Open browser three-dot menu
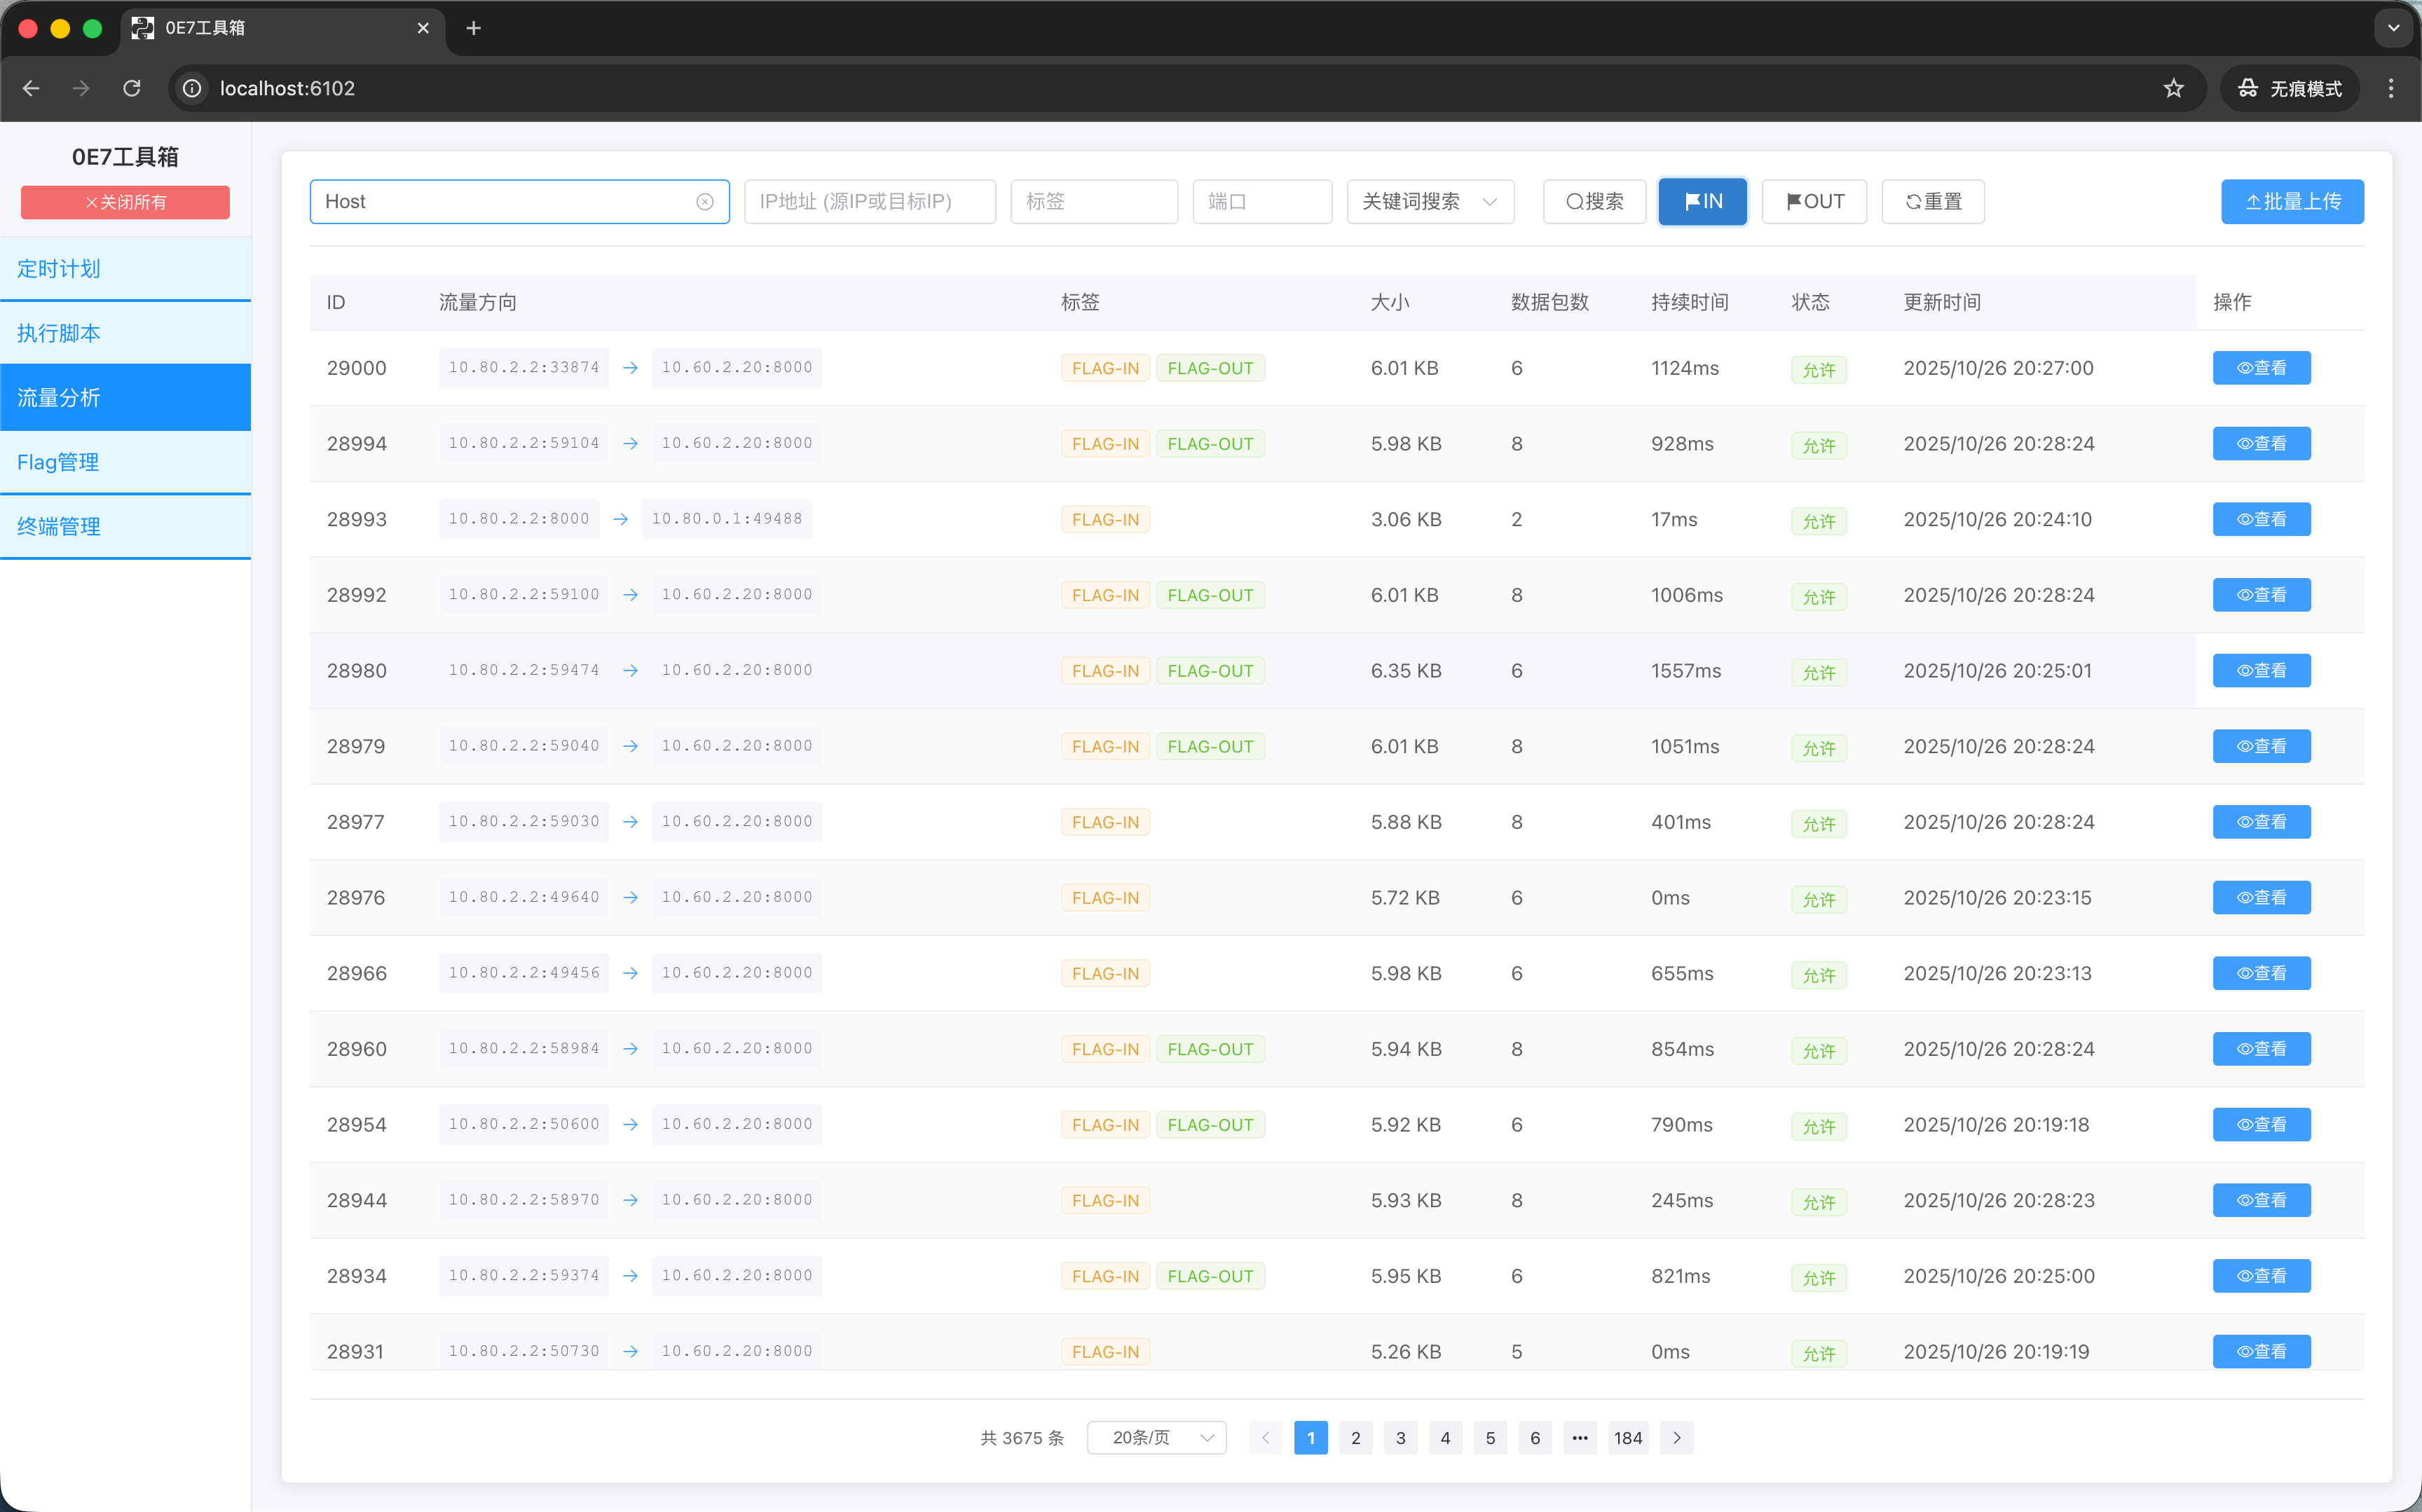This screenshot has height=1512, width=2422. pos(2391,88)
